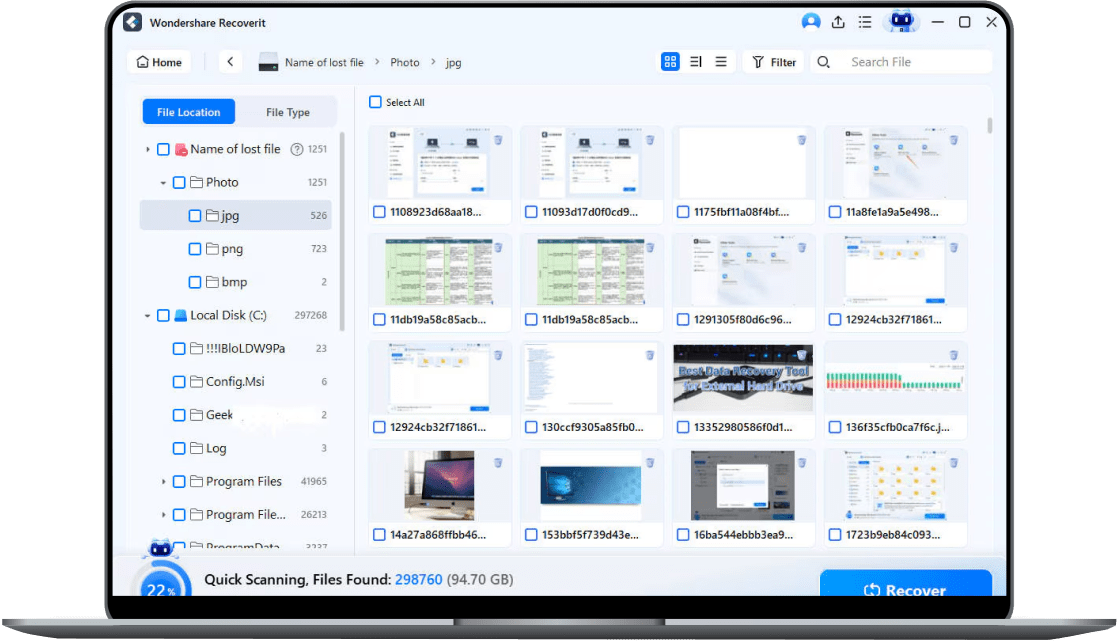Expand the Name of lost file node
The image size is (1117, 642).
(x=147, y=150)
